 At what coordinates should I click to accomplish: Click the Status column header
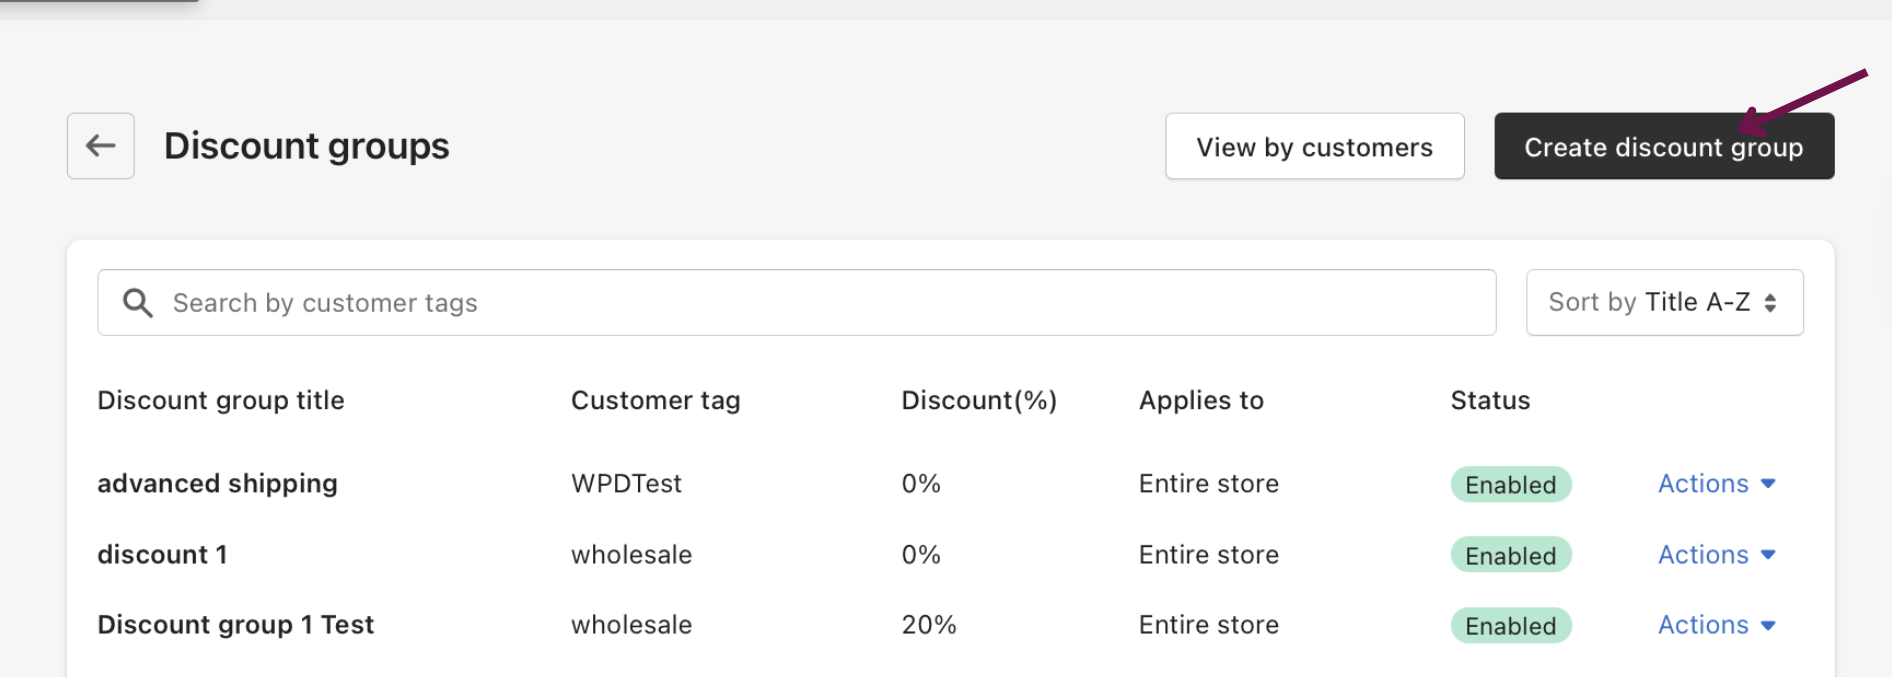(1489, 401)
